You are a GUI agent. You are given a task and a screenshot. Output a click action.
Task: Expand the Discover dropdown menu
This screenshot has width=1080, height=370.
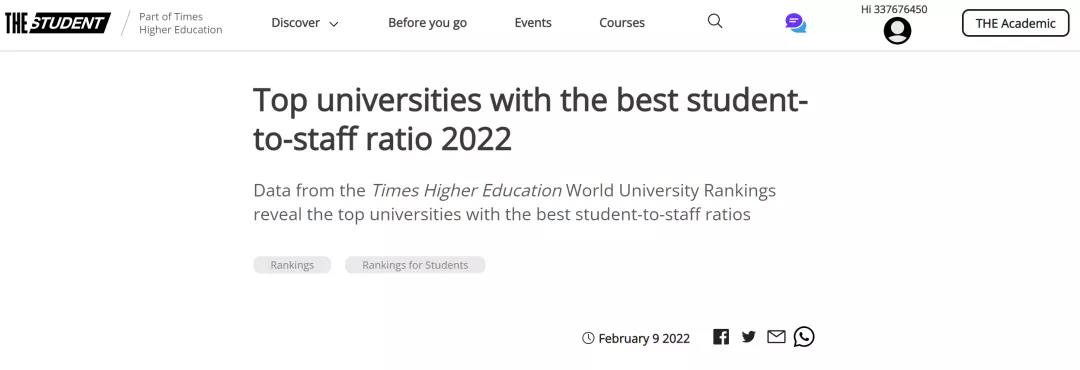(304, 23)
